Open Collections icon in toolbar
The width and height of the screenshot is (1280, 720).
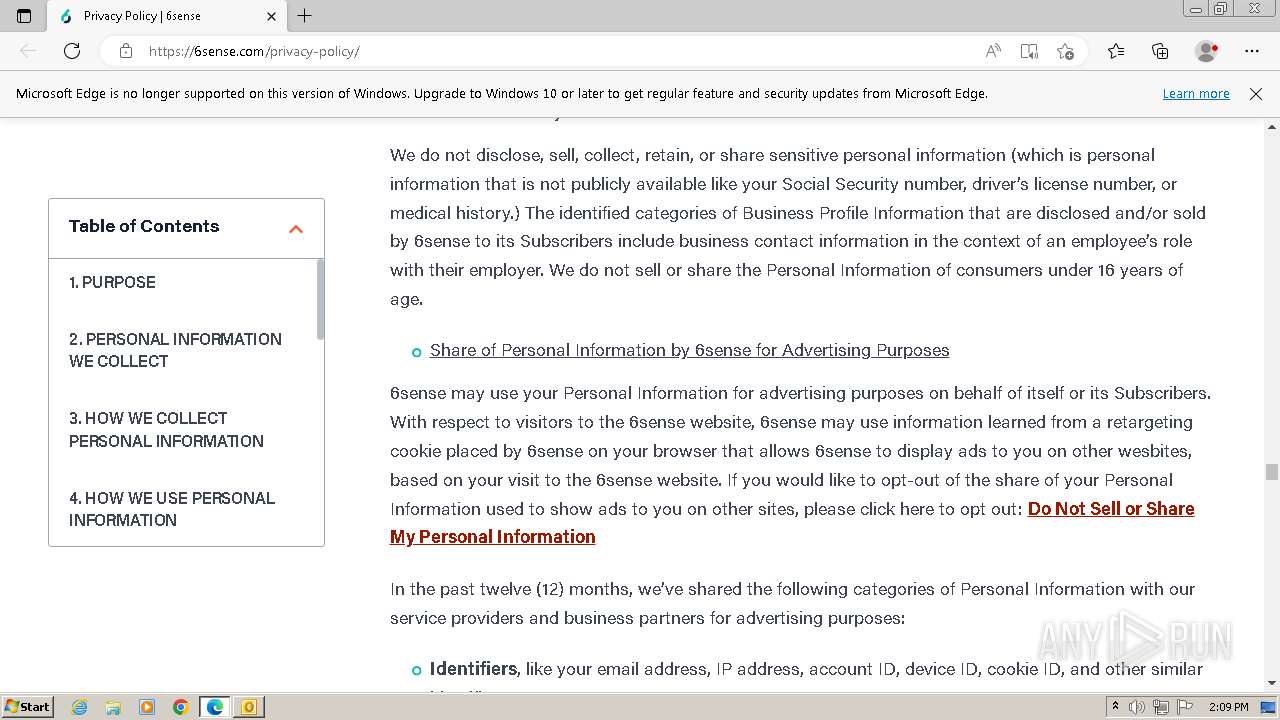pos(1160,51)
